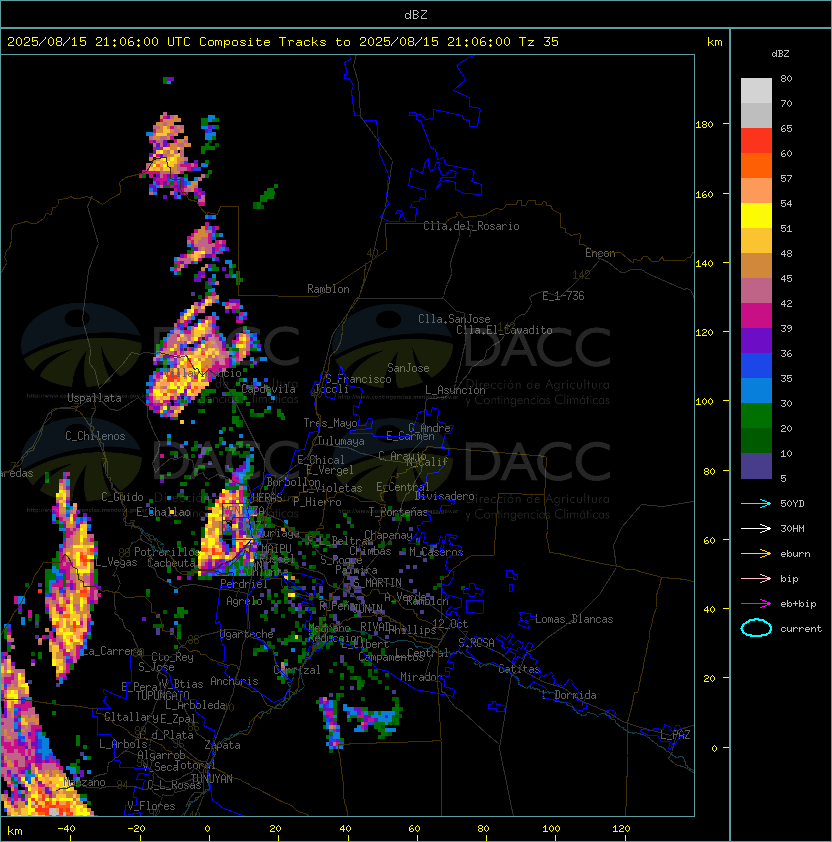Click the Lomas_Blancas map label
This screenshot has height=842, width=832.
(574, 619)
